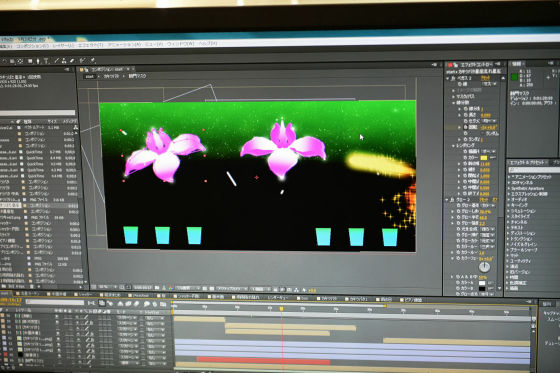Switch to the Effects & Presets panel tab
The image size is (560, 373).
coord(528,162)
